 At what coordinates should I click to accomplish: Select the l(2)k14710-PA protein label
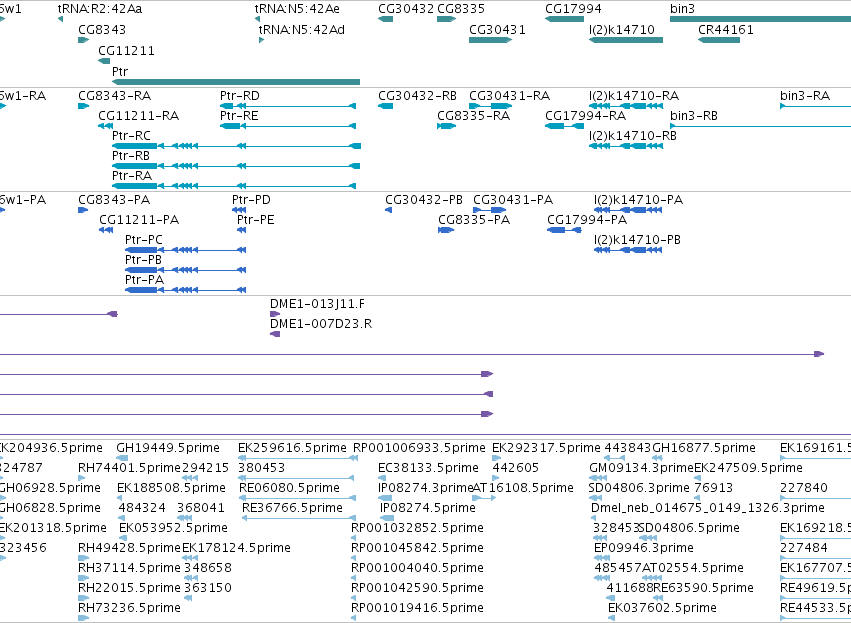point(639,200)
